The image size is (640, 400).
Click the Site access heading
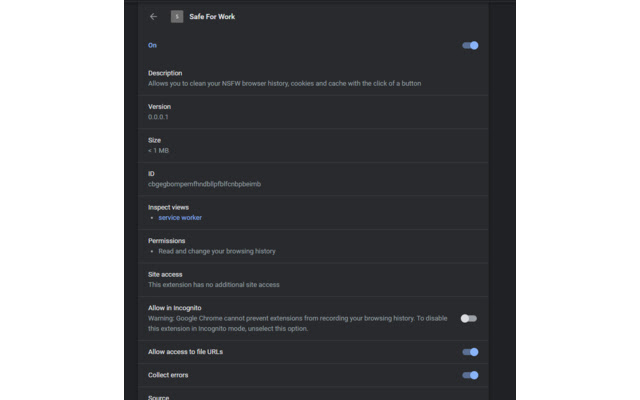[x=165, y=274]
